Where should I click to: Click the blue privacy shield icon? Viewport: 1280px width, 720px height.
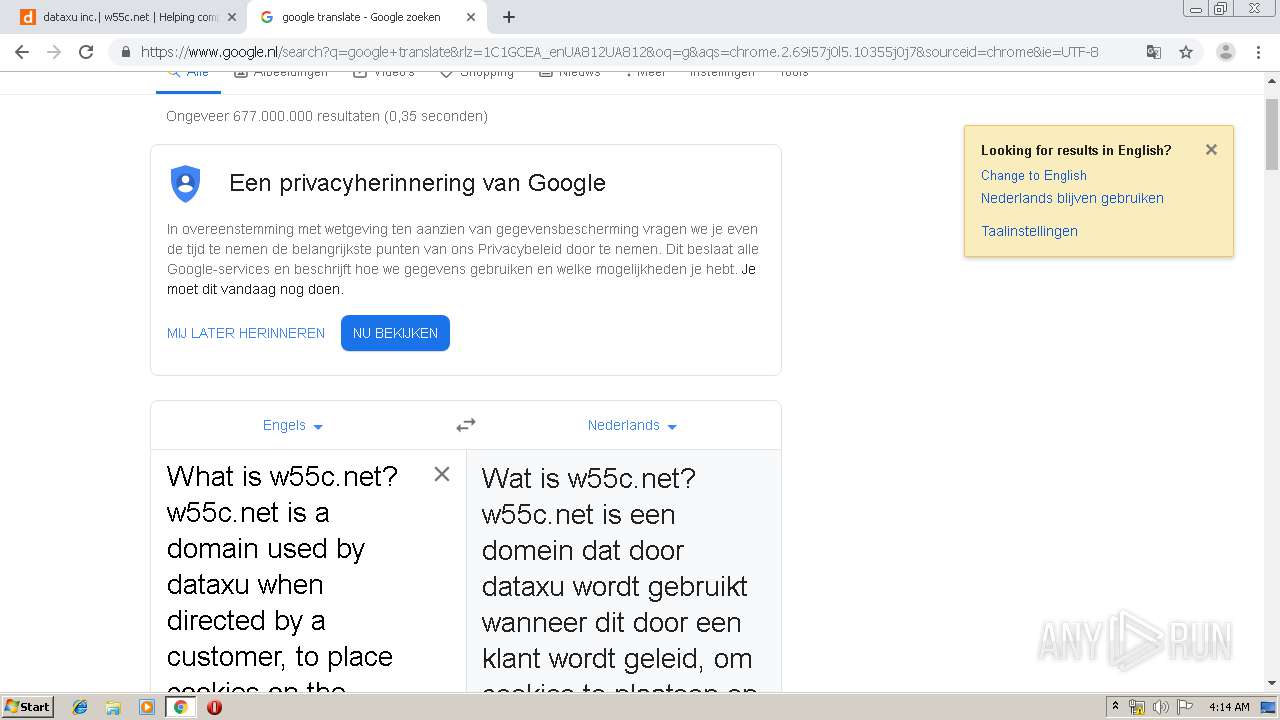(186, 183)
